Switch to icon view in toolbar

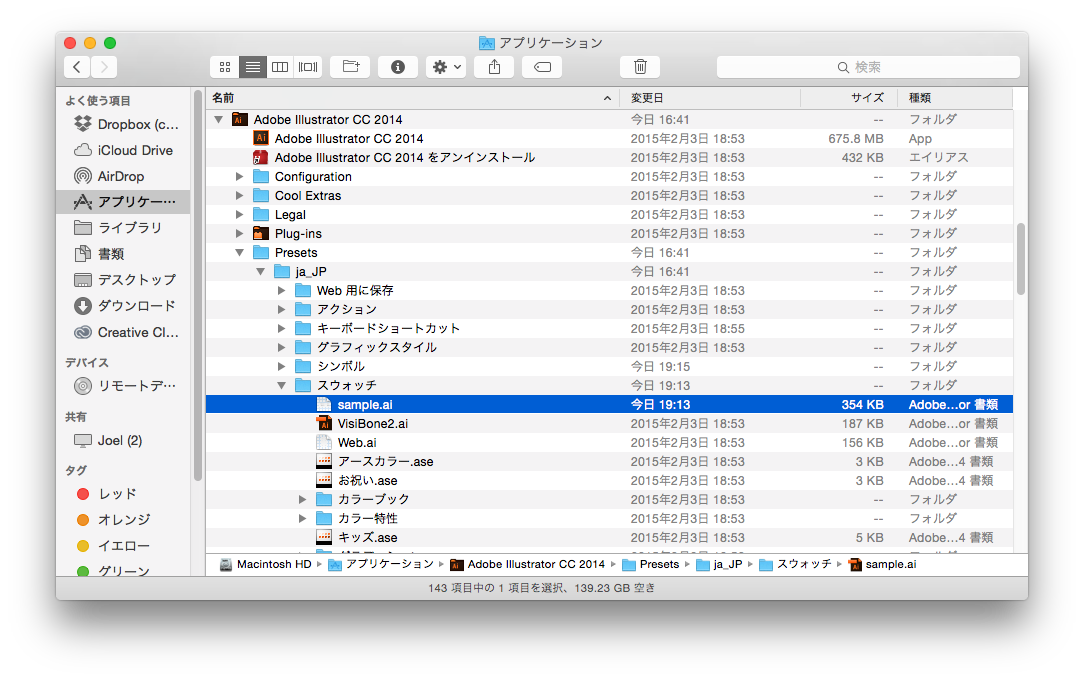pos(225,67)
